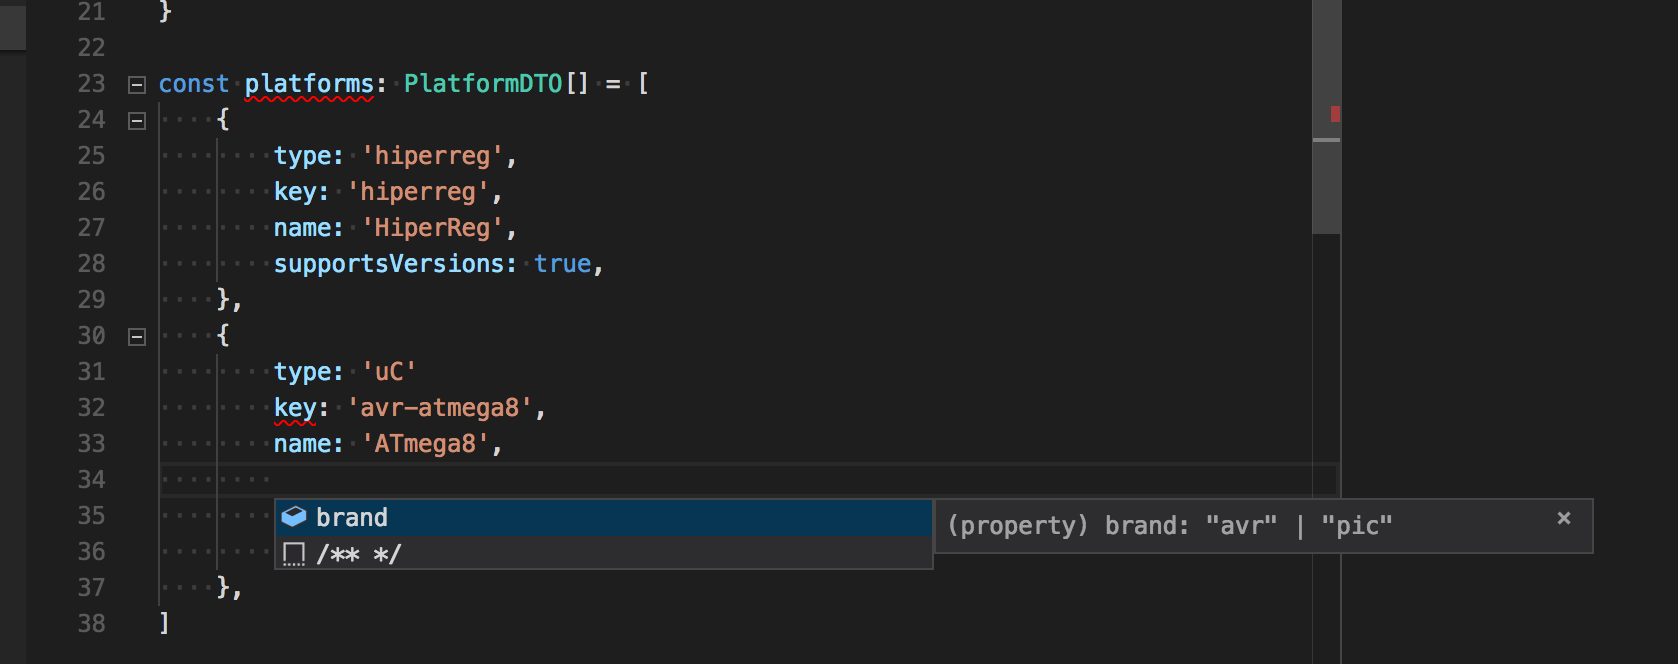This screenshot has height=664, width=1678.
Task: Click the 'uC' type string
Action: coord(389,372)
